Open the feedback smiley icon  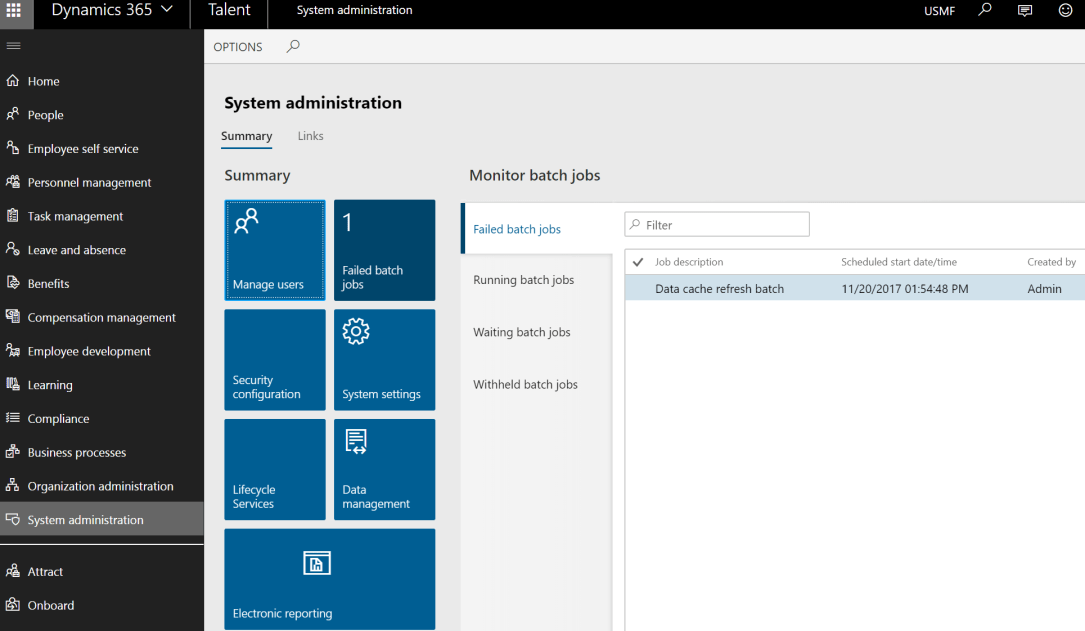pos(1063,11)
